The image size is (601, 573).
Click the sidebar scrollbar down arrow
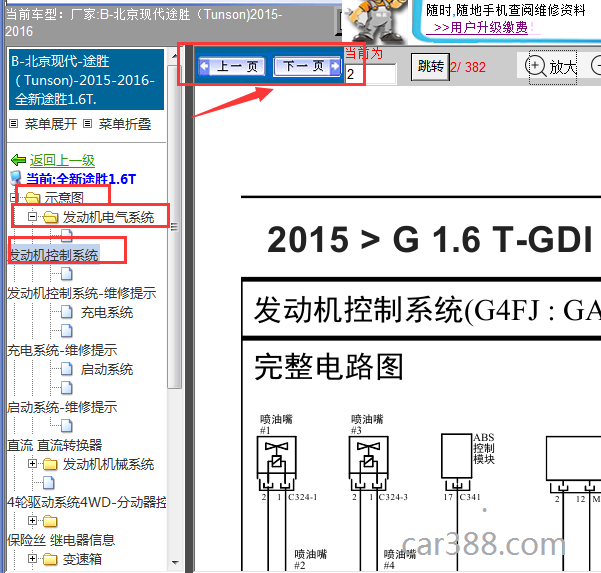tap(175, 563)
